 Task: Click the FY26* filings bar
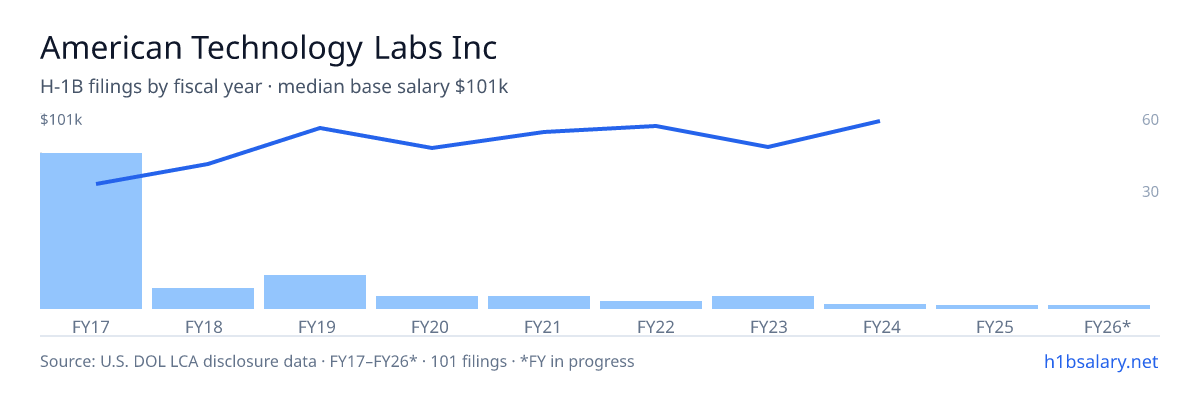1099,307
